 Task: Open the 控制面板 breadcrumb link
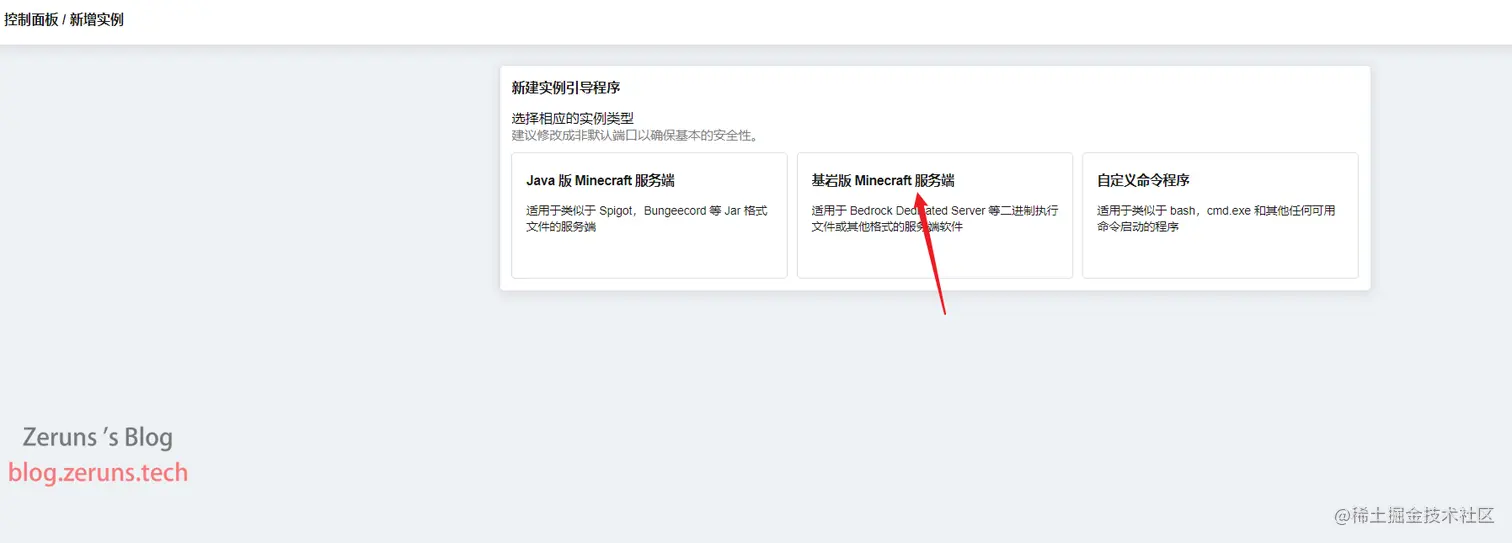(31, 19)
